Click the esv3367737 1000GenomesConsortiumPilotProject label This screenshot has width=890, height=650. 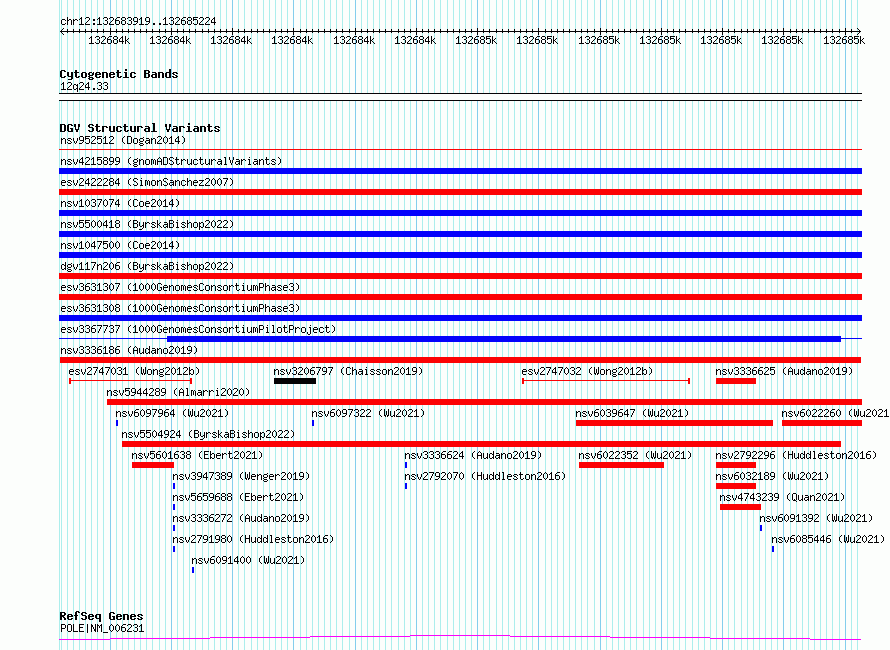pos(198,329)
